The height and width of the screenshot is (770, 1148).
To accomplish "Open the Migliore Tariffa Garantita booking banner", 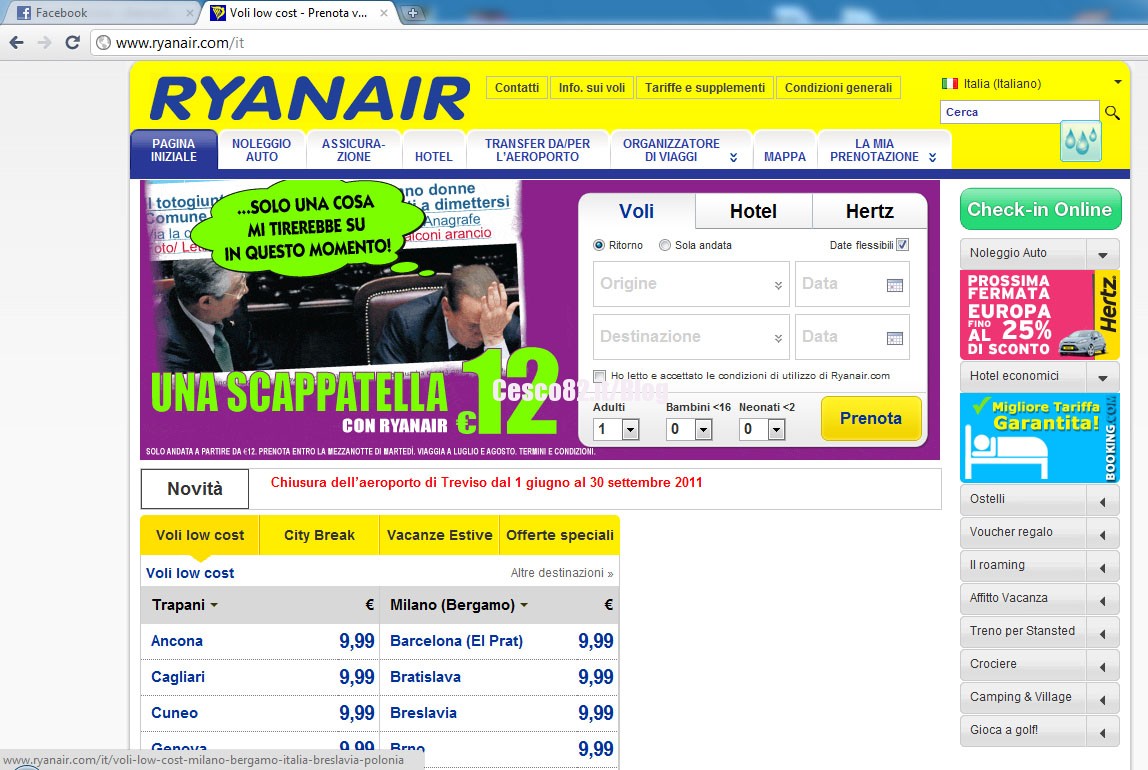I will pos(1040,438).
